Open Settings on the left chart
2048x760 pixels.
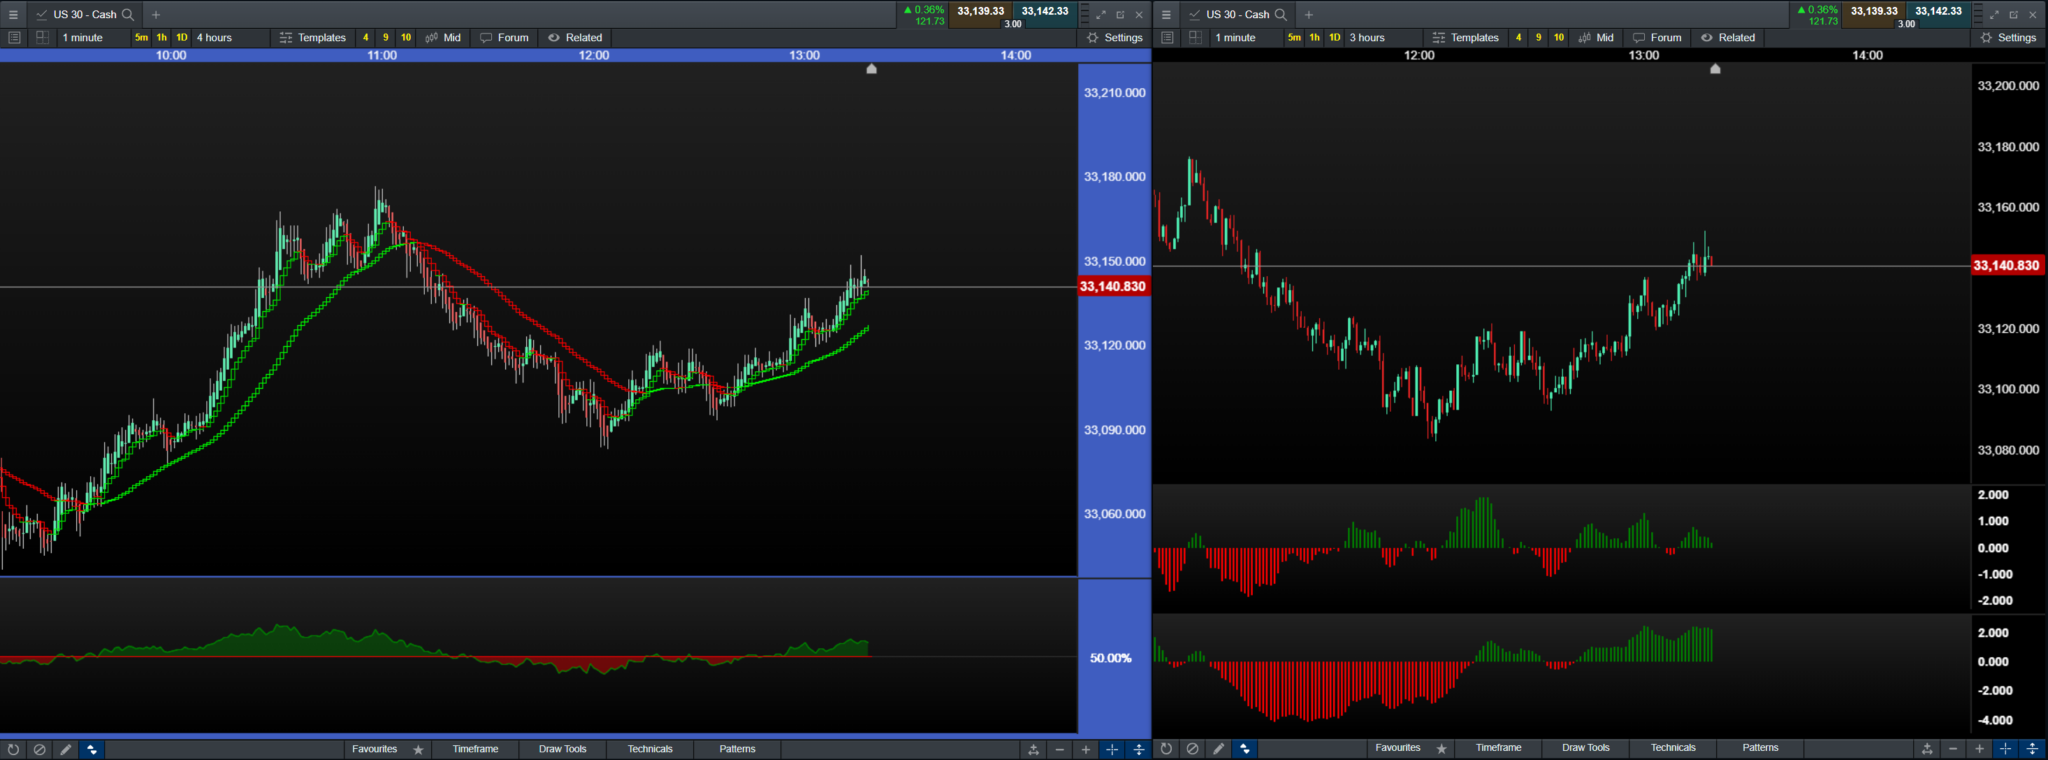click(x=1115, y=38)
